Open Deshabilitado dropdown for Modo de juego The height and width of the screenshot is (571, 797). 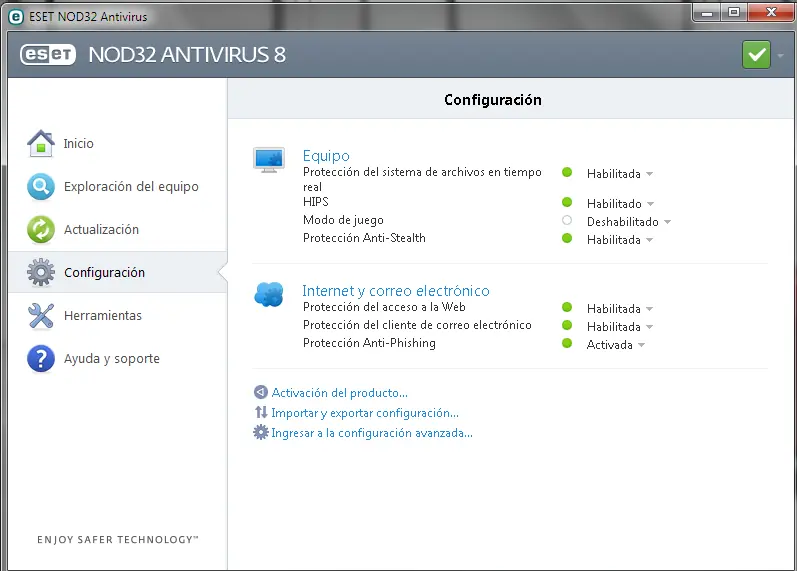[629, 222]
